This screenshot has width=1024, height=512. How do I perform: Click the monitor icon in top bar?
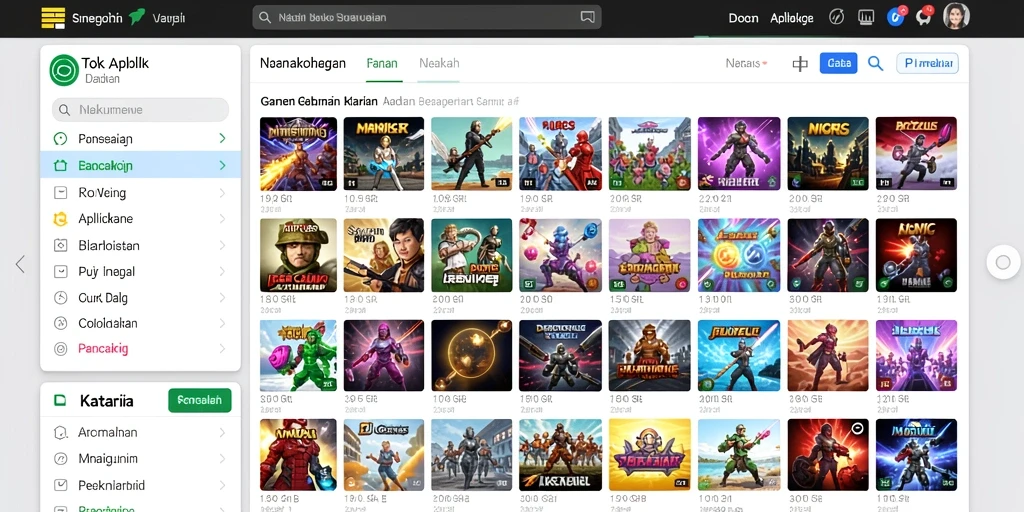tap(866, 18)
